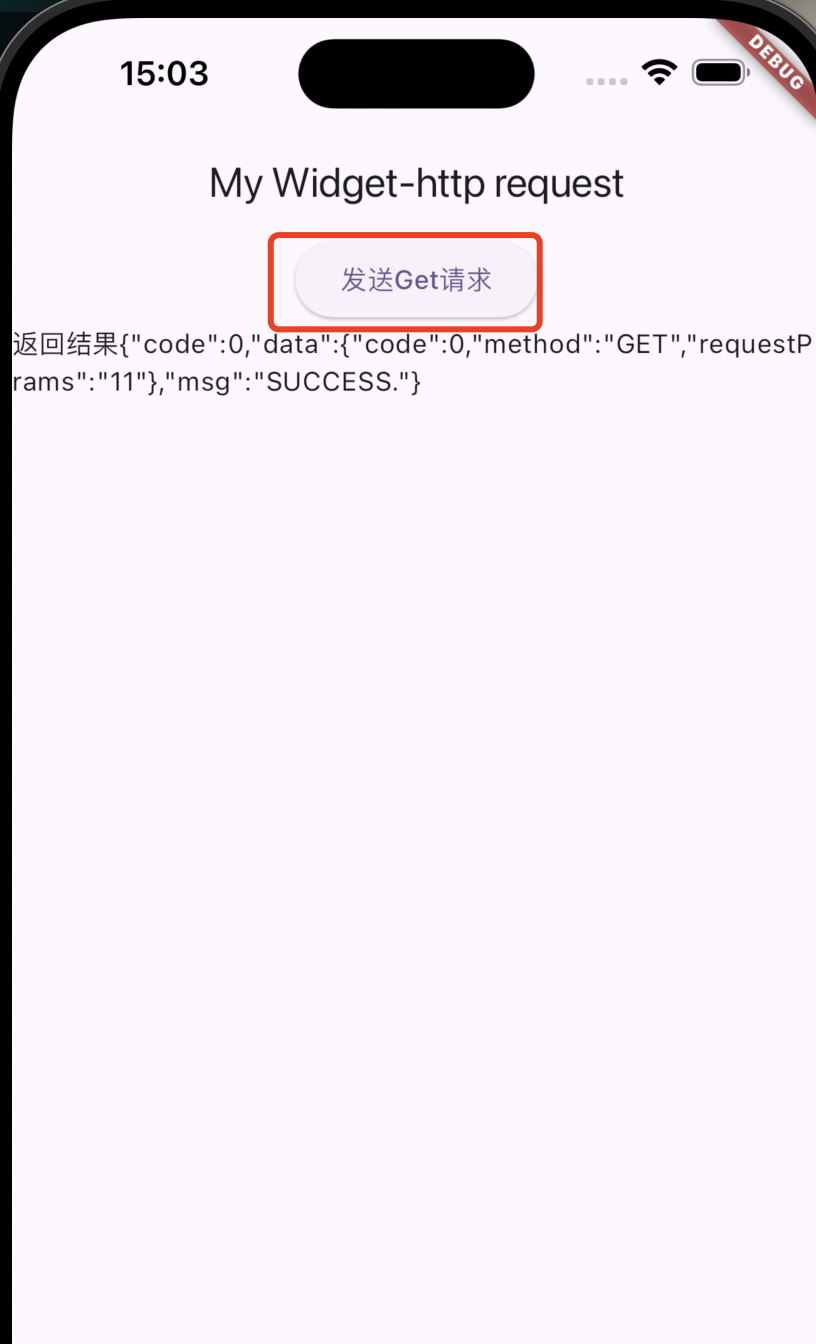Tap the Wi-Fi status icon
This screenshot has width=816, height=1344.
(659, 72)
